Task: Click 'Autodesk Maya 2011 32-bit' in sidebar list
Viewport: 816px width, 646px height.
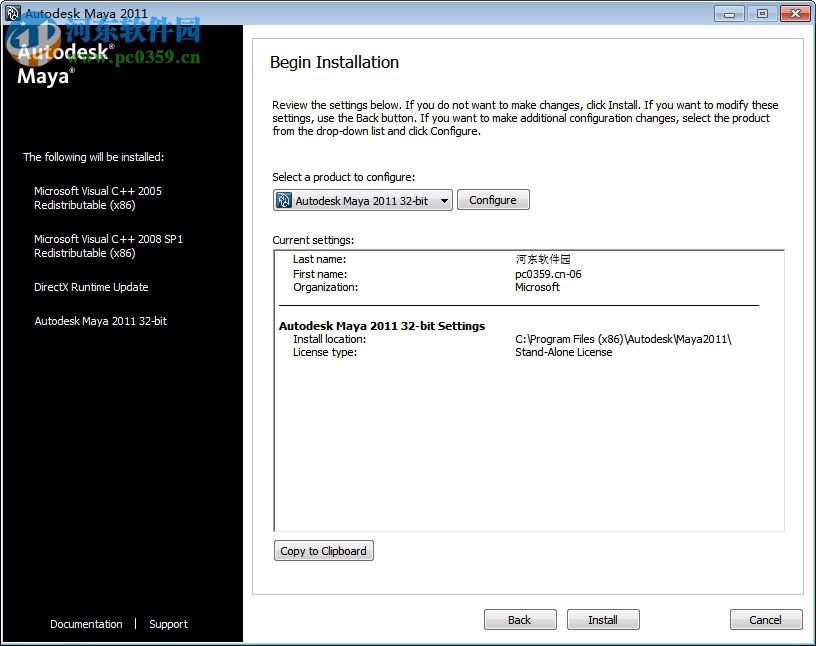Action: tap(100, 321)
